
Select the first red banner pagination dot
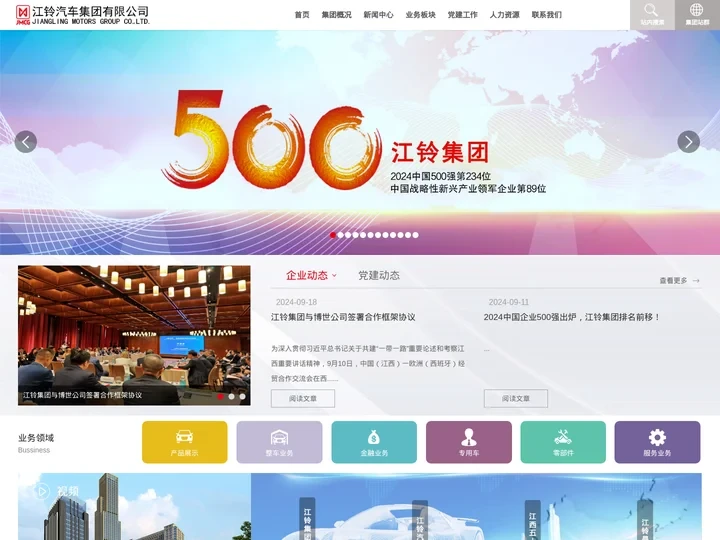point(333,235)
